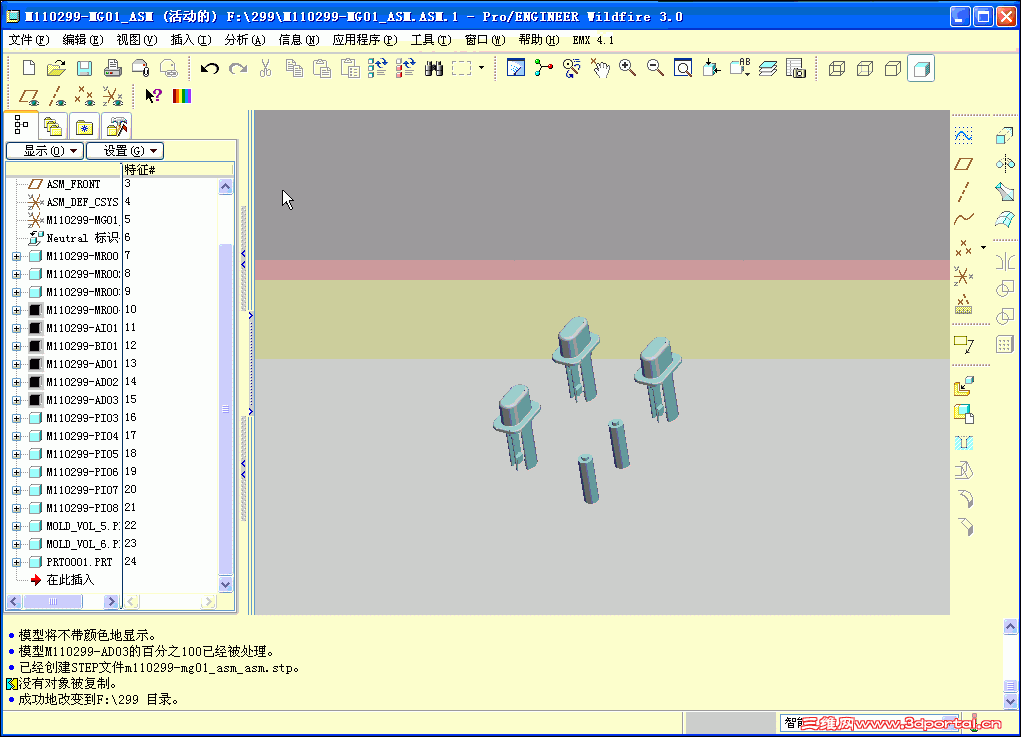Open layers icon in toolbar
Image resolution: width=1021 pixels, height=737 pixels.
[x=768, y=68]
